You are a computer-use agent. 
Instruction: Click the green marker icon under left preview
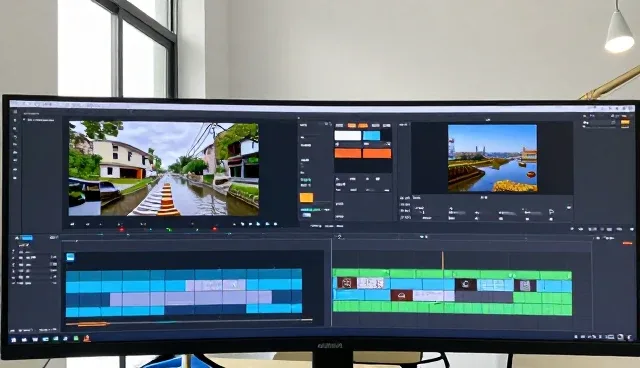coord(169,230)
